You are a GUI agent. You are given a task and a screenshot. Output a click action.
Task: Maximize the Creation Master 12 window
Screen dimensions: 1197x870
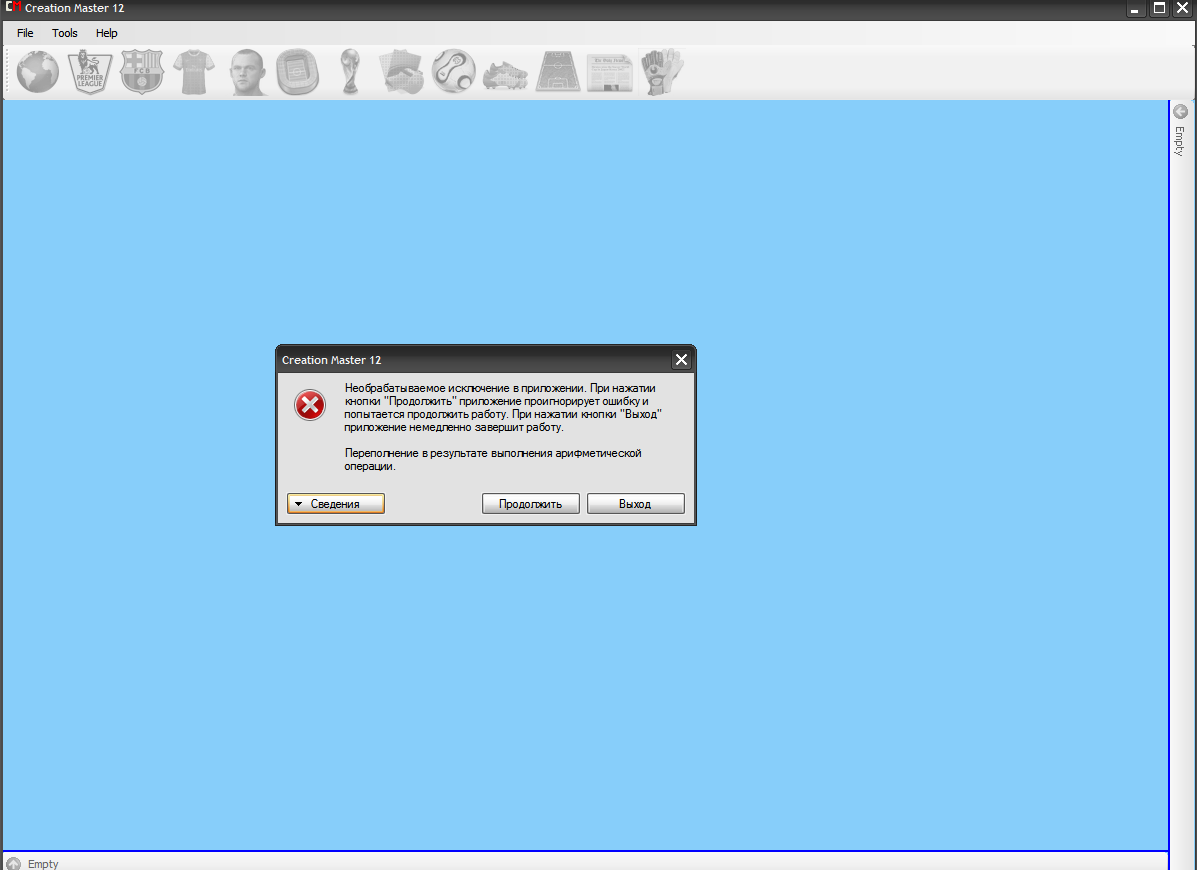point(1159,8)
